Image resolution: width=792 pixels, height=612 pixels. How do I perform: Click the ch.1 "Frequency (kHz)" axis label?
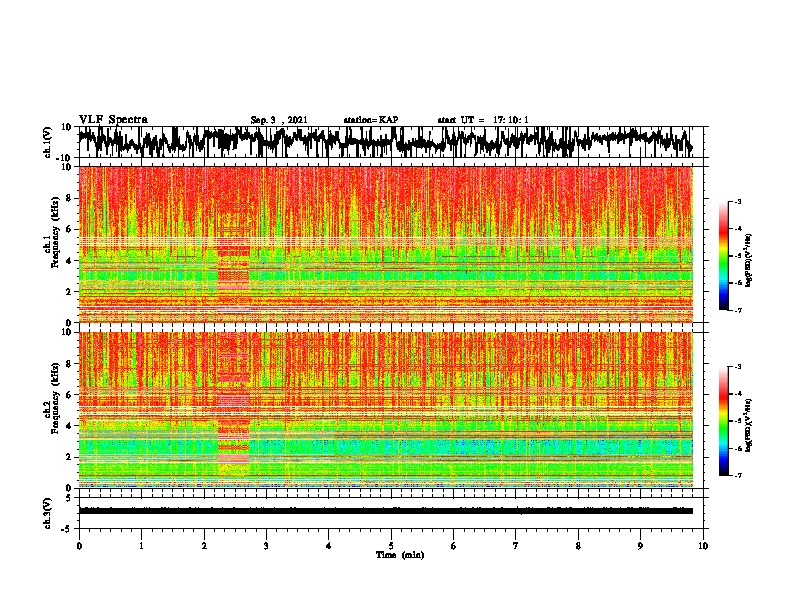coord(55,232)
